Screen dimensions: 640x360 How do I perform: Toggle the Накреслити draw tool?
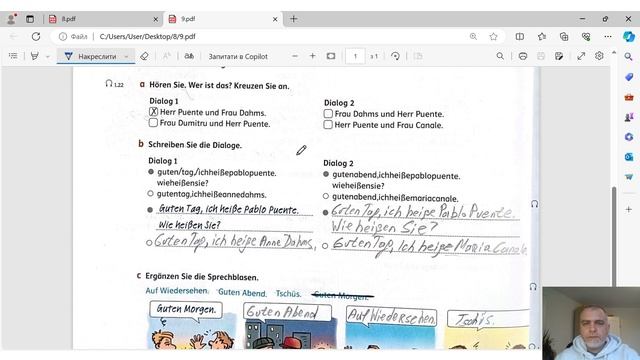click(x=91, y=56)
